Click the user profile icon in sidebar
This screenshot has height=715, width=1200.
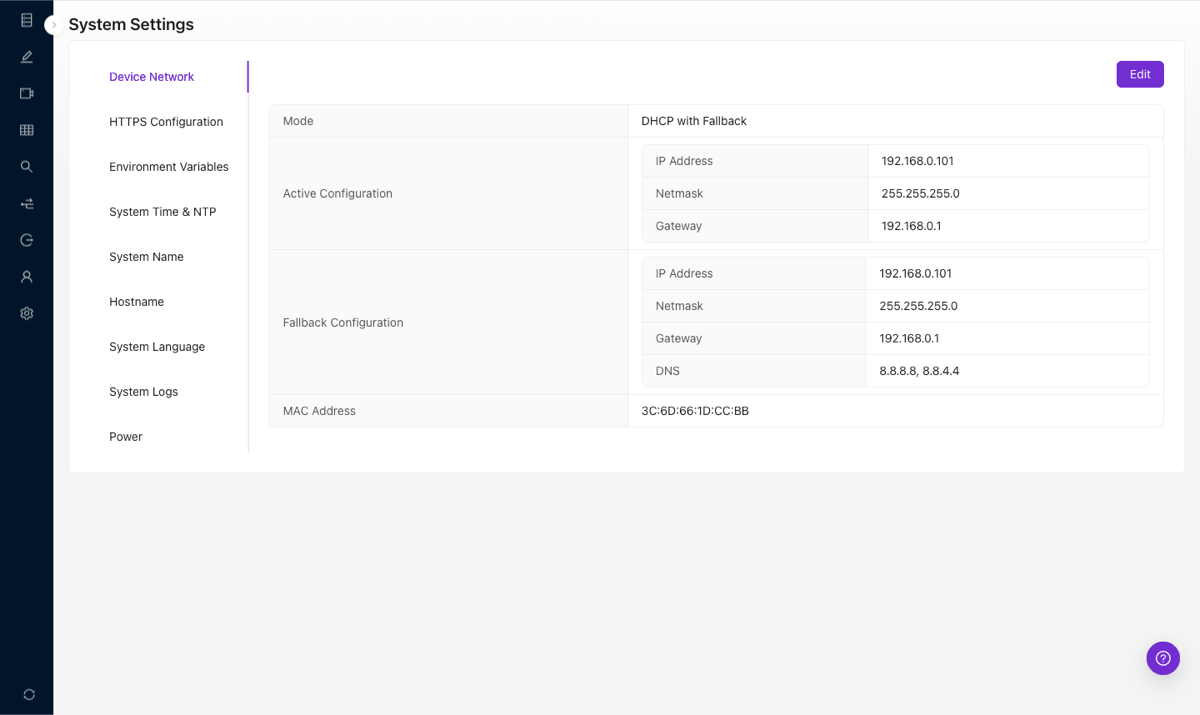pyautogui.click(x=27, y=277)
